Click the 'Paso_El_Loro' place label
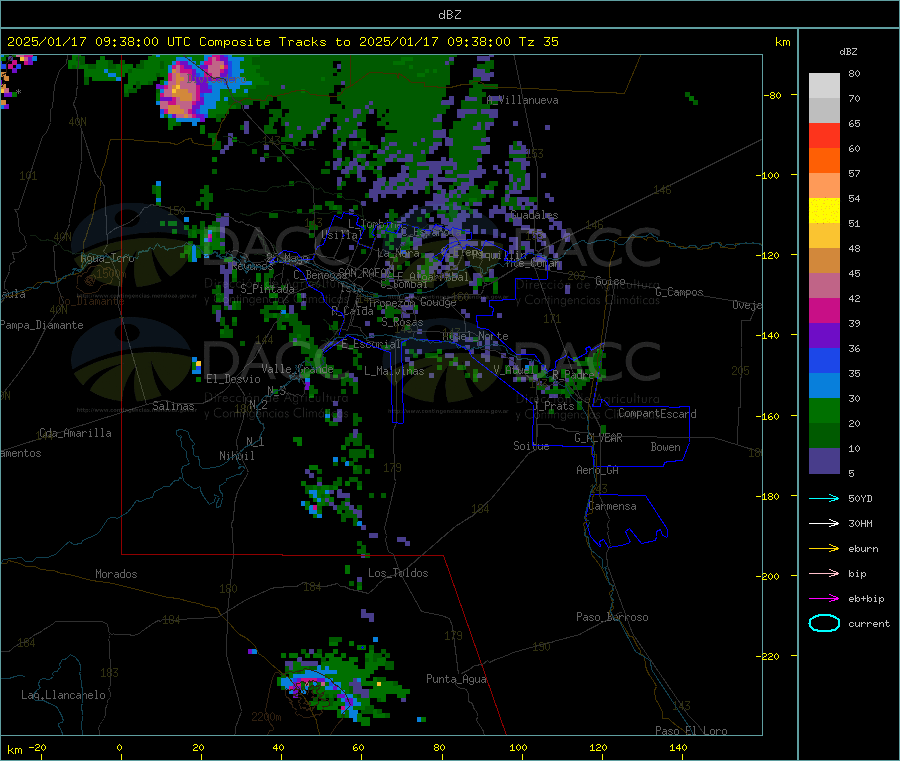The width and height of the screenshot is (900, 761). coord(691,731)
